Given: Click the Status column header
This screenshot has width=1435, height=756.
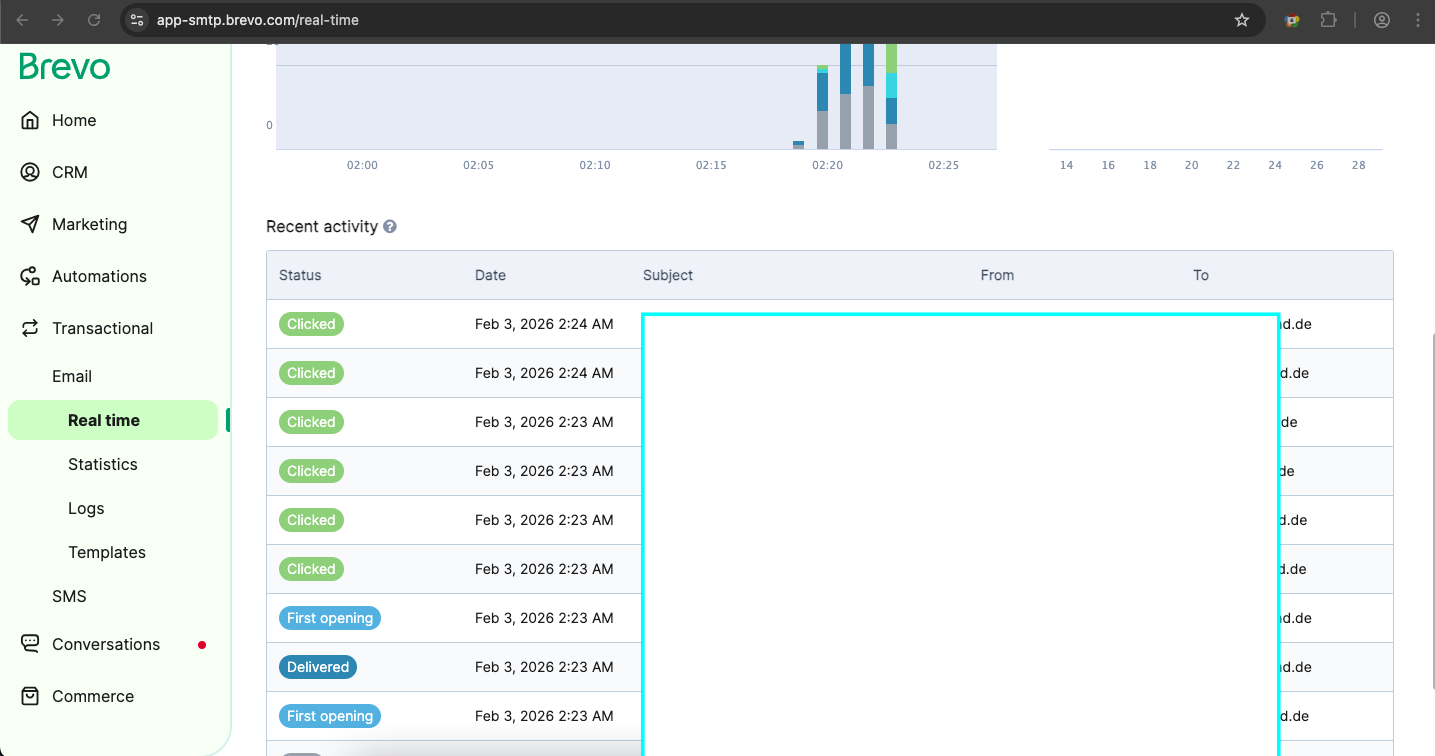Looking at the screenshot, I should tap(300, 275).
